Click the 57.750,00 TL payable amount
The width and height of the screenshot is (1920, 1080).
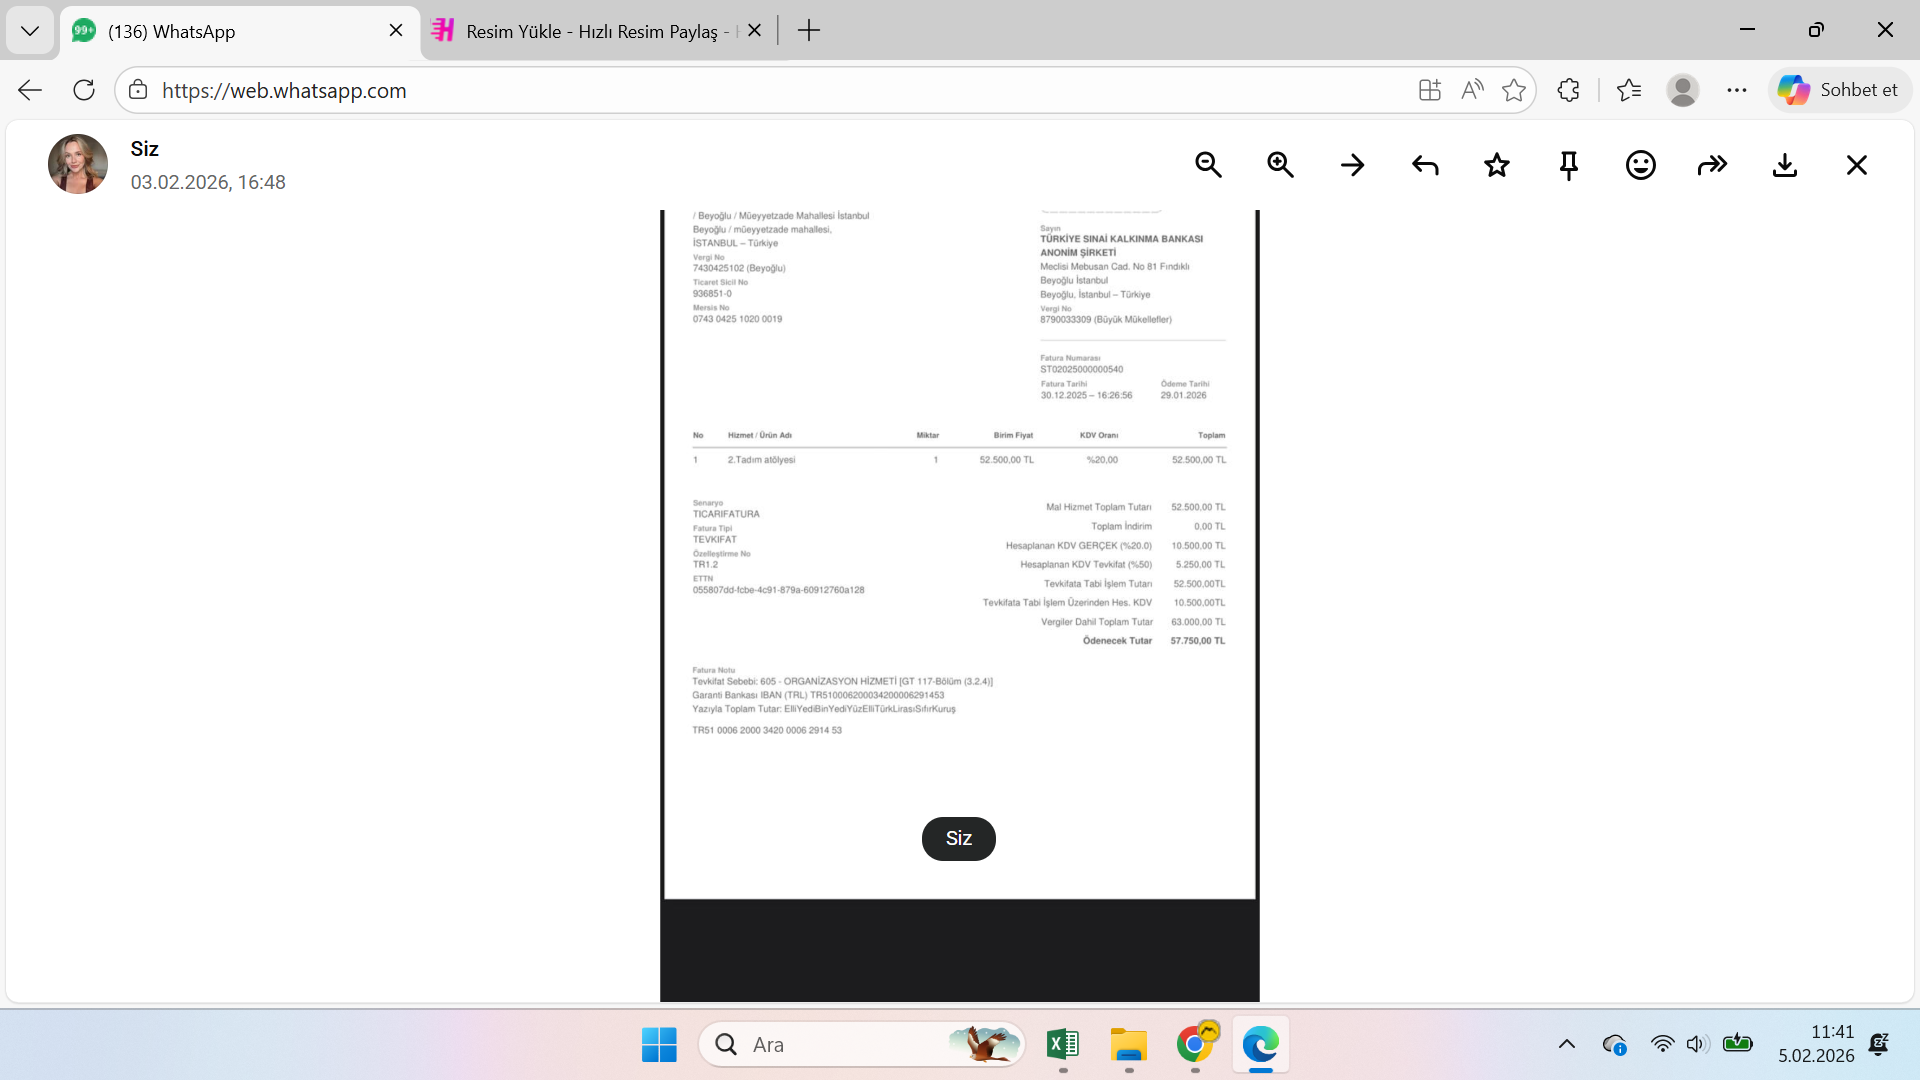tap(1198, 641)
